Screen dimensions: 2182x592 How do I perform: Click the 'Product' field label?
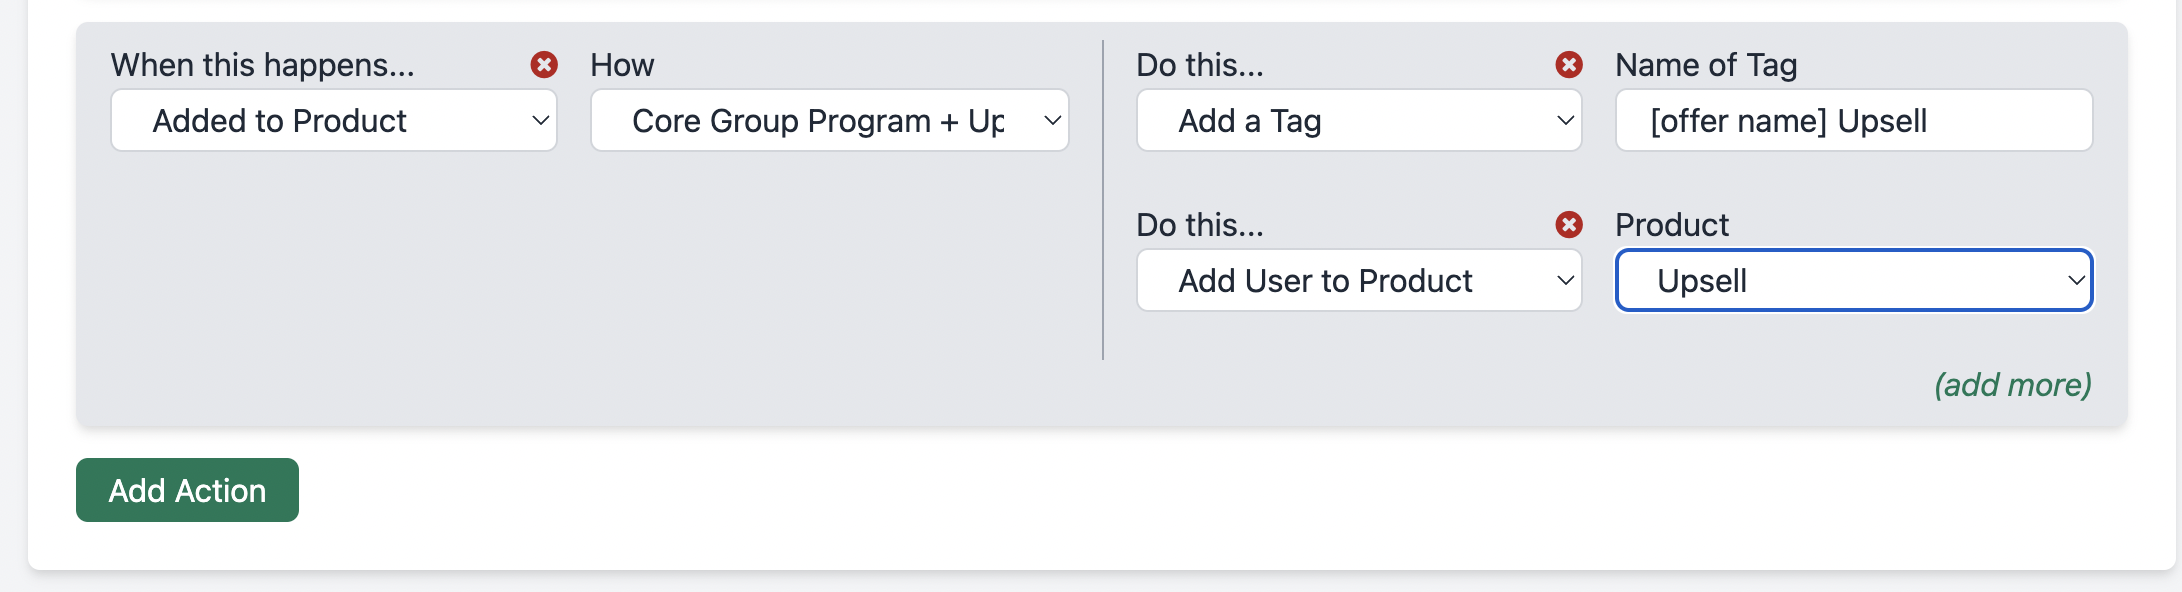tap(1672, 225)
